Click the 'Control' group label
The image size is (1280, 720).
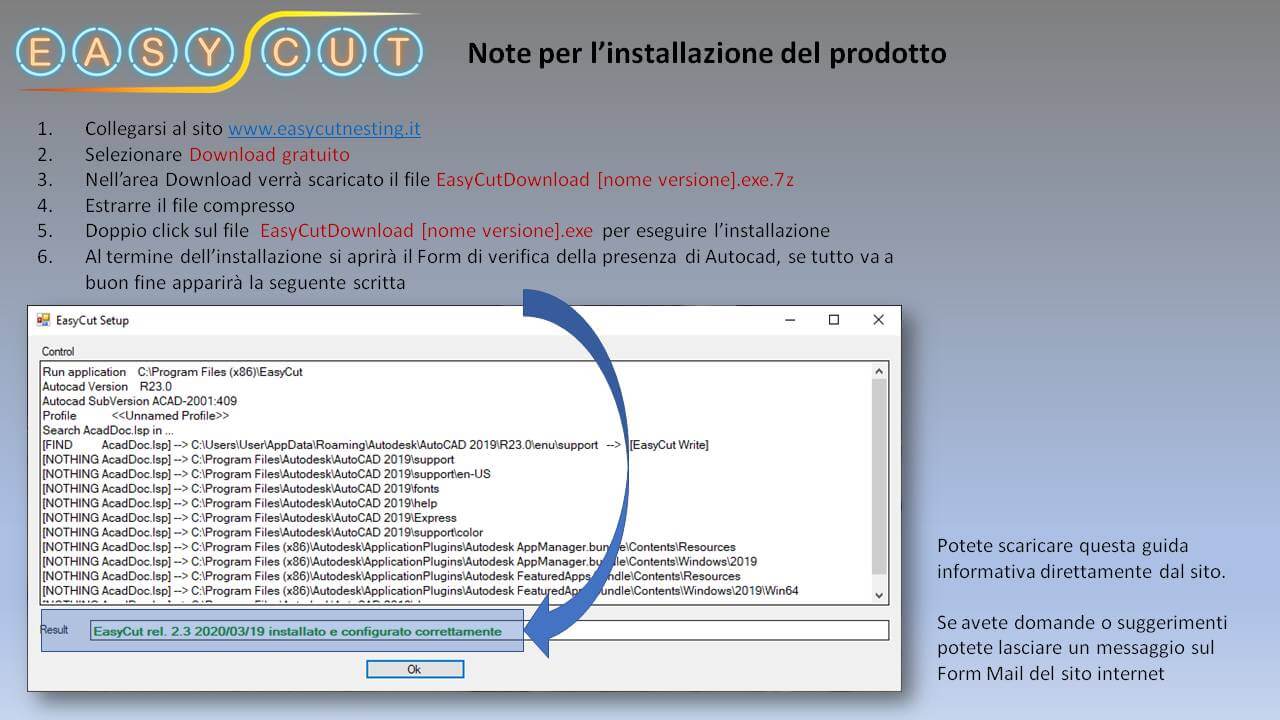[x=58, y=352]
